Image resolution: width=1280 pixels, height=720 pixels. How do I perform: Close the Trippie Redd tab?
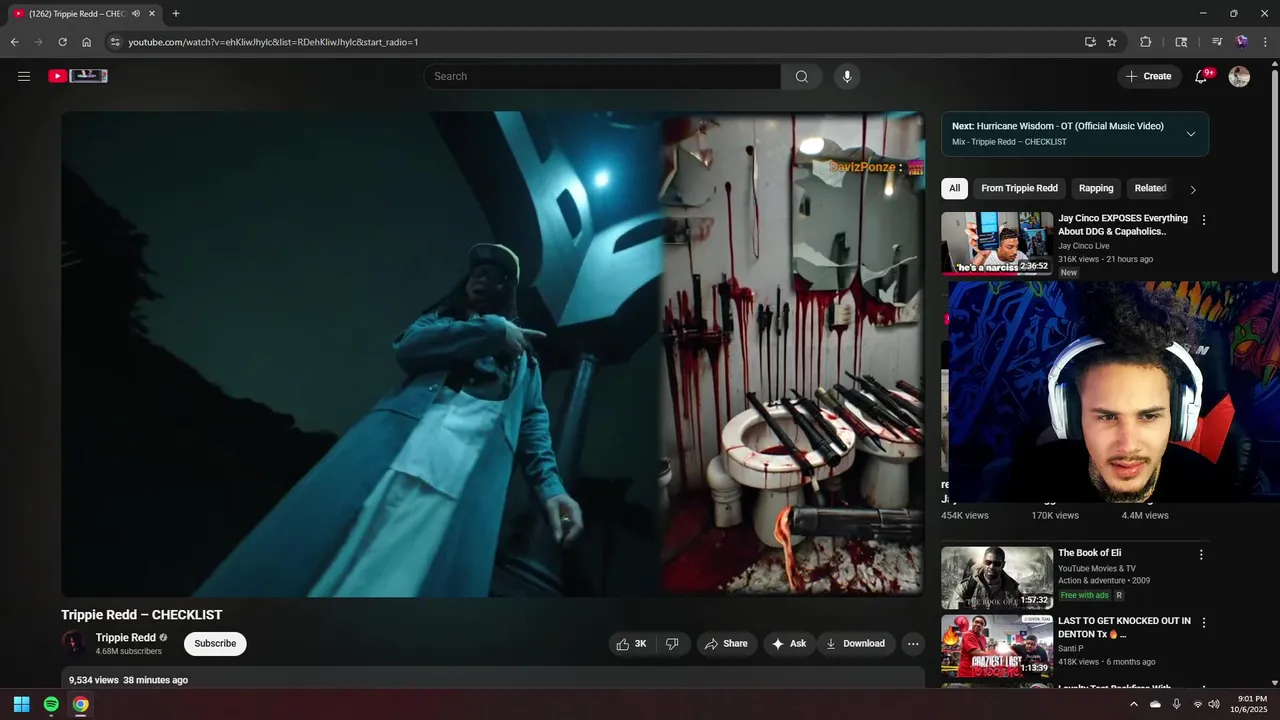152,14
